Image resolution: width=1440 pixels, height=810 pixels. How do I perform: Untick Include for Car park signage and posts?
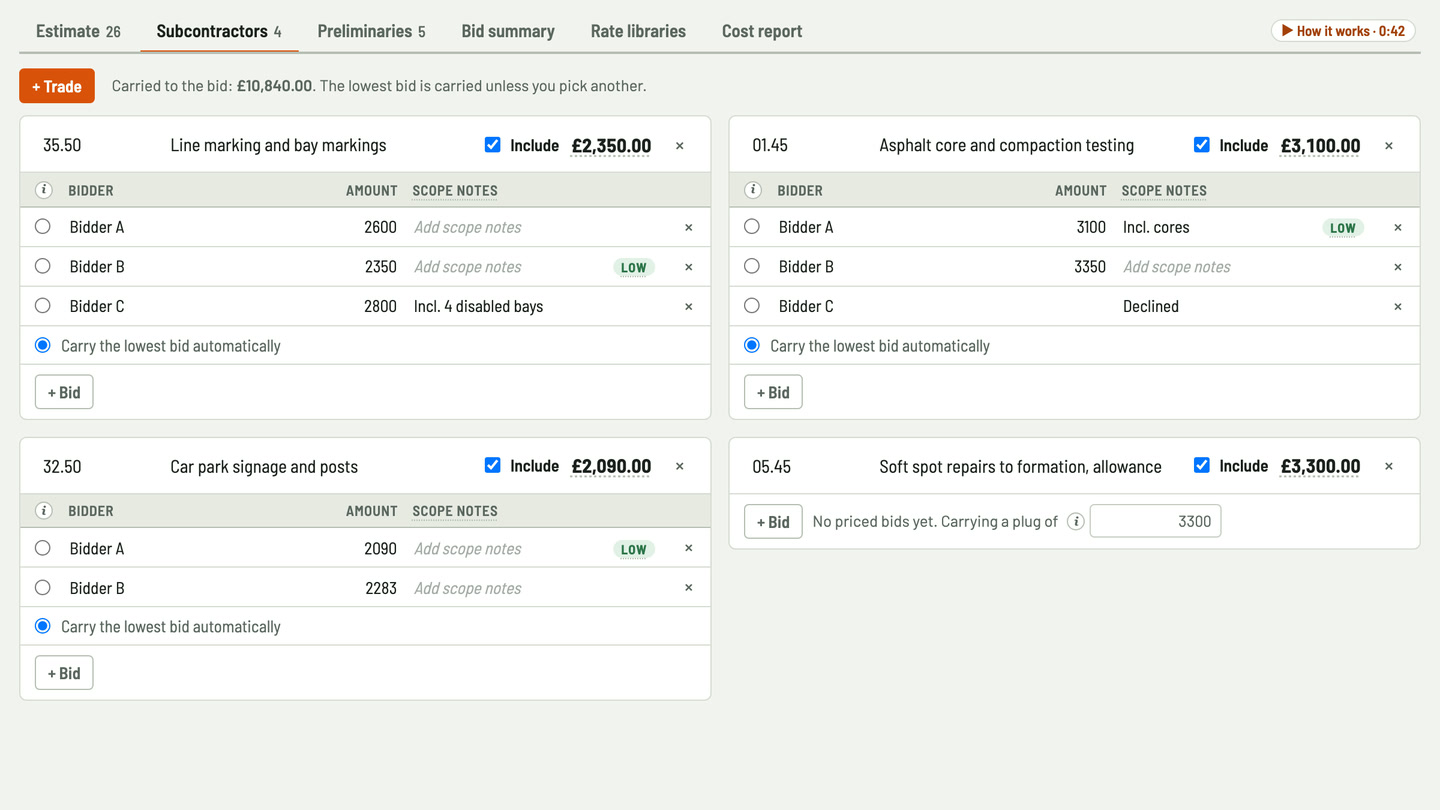click(492, 465)
